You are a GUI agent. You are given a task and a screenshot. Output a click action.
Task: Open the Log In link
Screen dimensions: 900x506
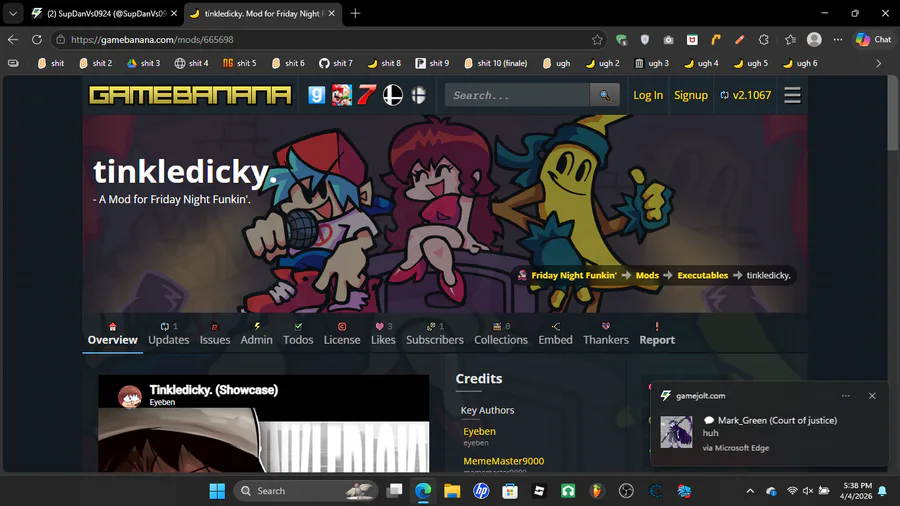647,95
